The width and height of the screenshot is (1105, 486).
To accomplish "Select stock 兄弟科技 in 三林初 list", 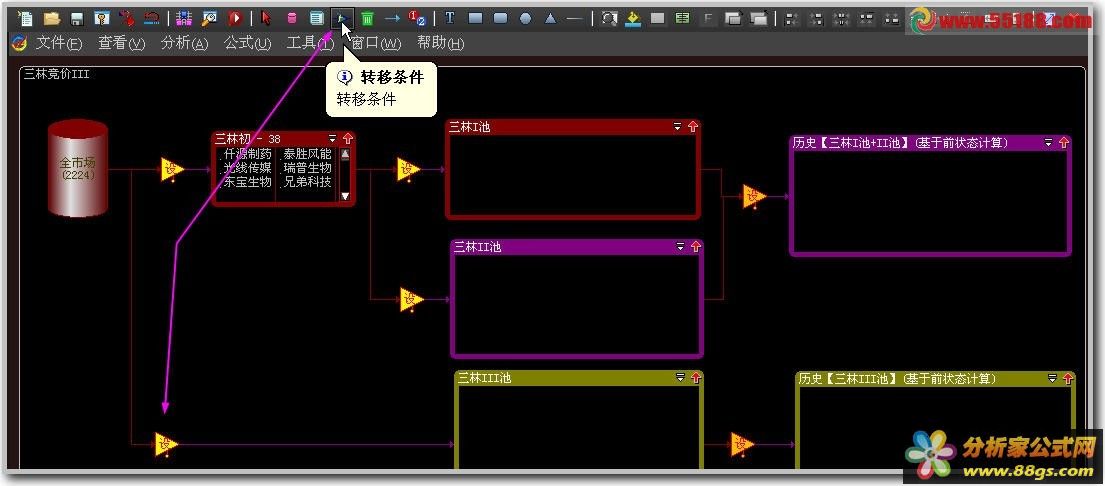I will tap(307, 182).
